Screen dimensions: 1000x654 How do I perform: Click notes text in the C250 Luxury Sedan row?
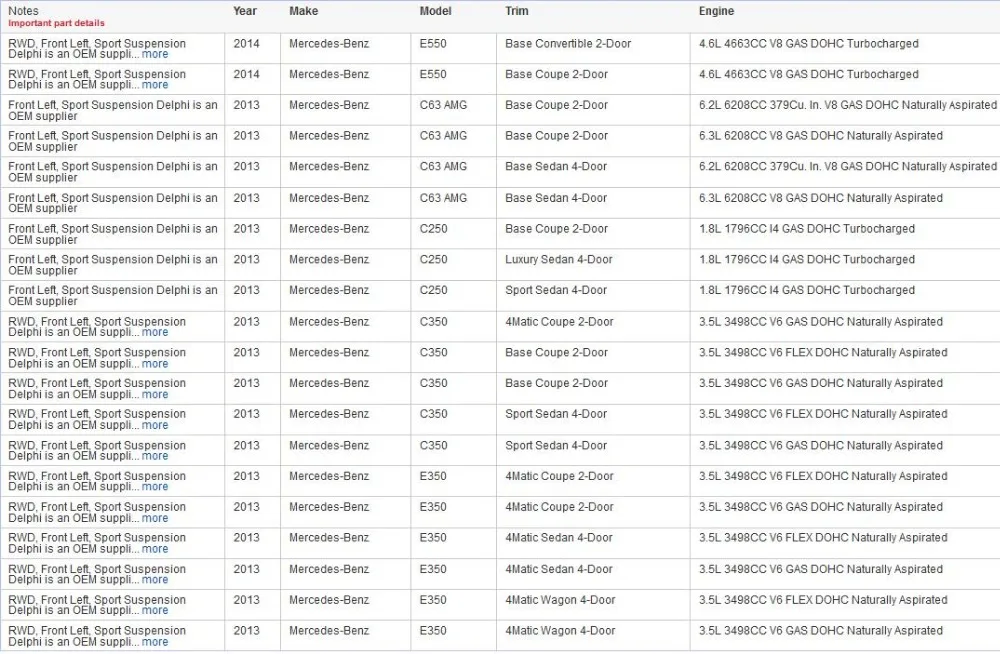tap(113, 265)
